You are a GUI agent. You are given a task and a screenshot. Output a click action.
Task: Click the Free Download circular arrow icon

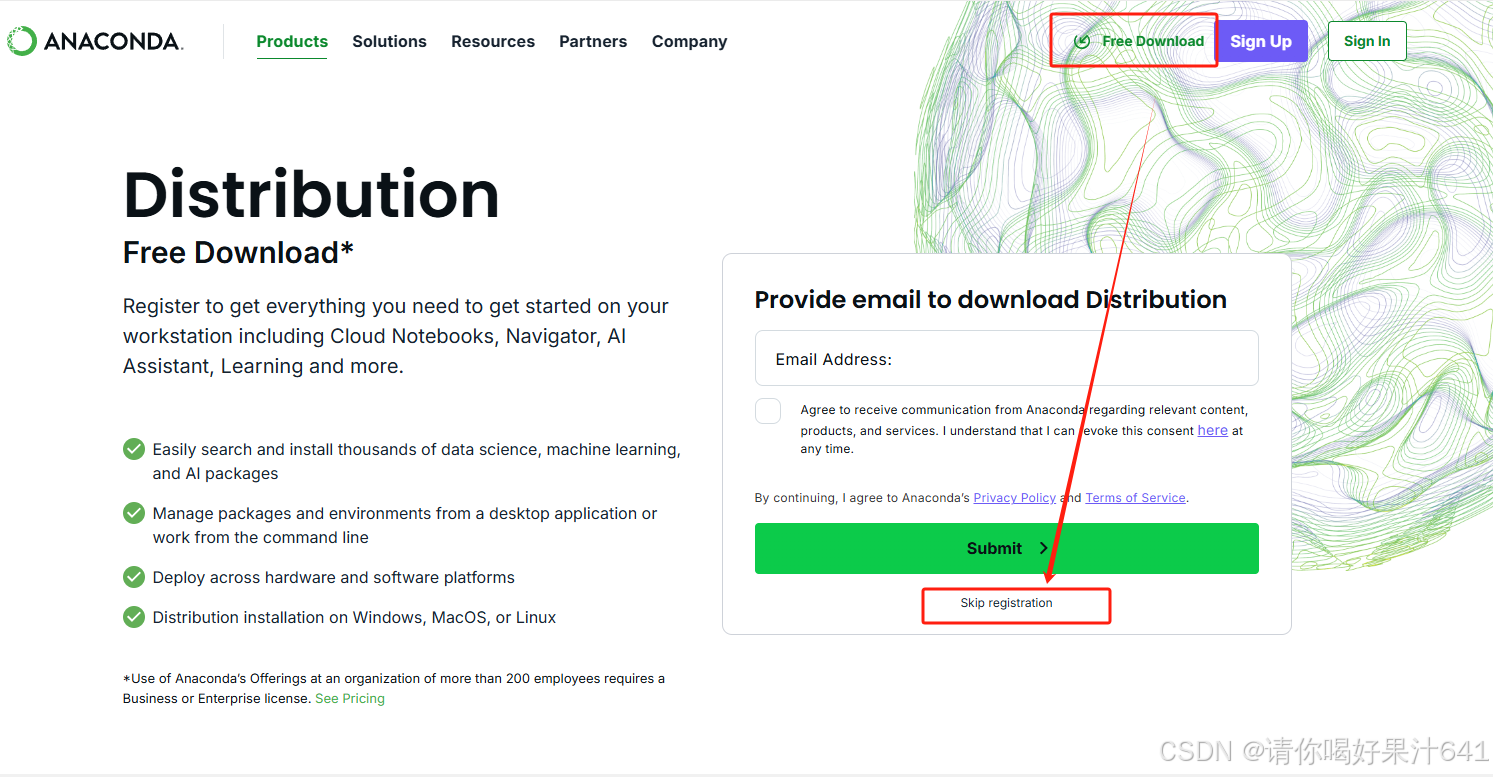tap(1081, 41)
